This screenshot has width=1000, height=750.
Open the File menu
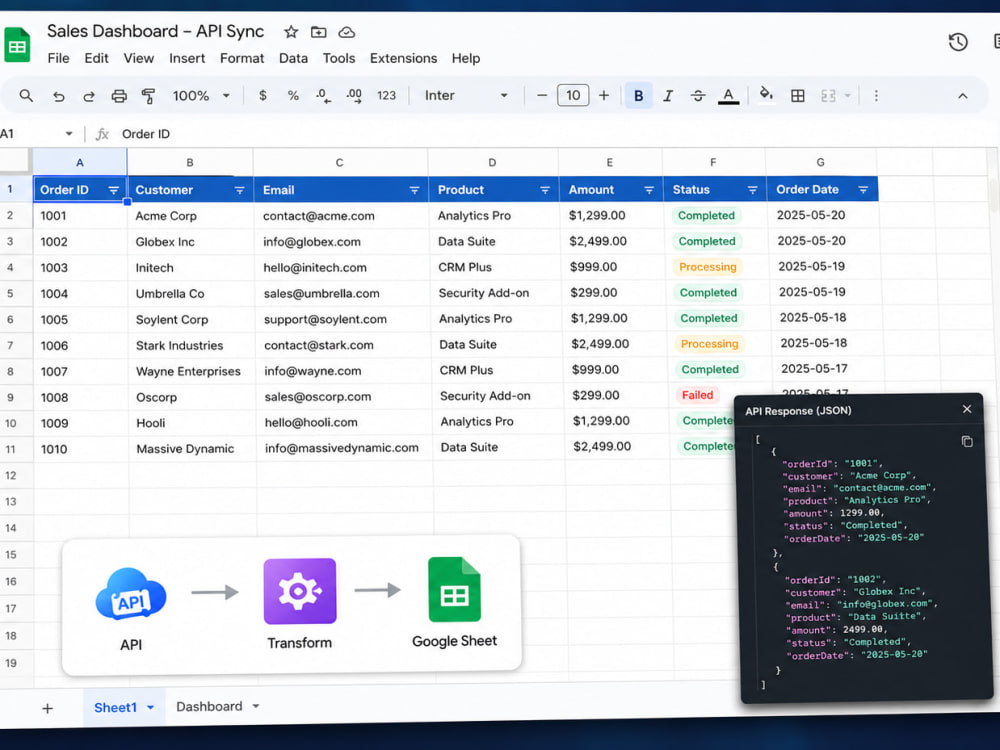(x=58, y=58)
